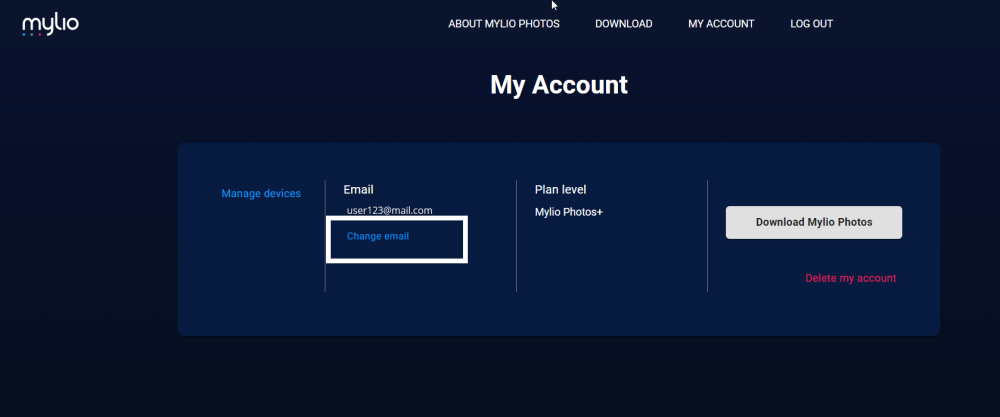Log out of the account
Screen dimensions: 1000x417
811,24
